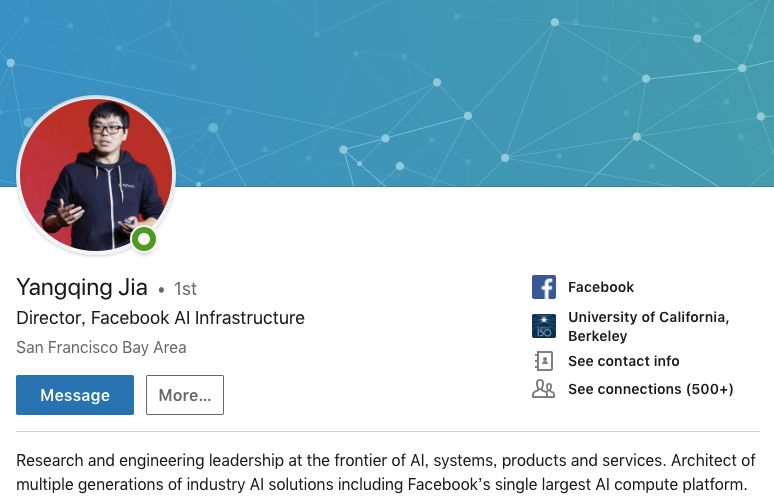Viewport: 774px width, 502px height.
Task: Click See contact info
Action: [x=623, y=361]
